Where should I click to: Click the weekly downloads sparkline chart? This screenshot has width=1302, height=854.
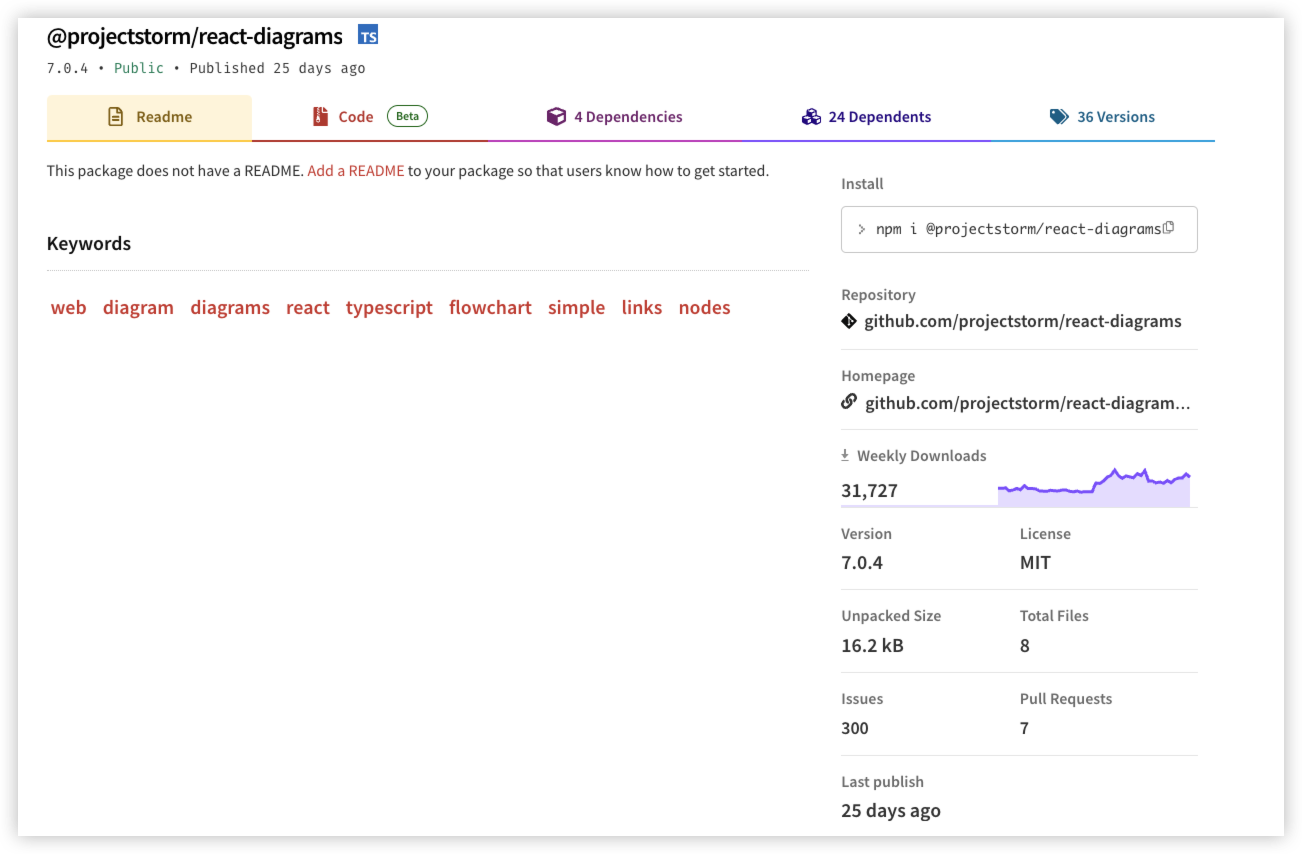point(1094,487)
